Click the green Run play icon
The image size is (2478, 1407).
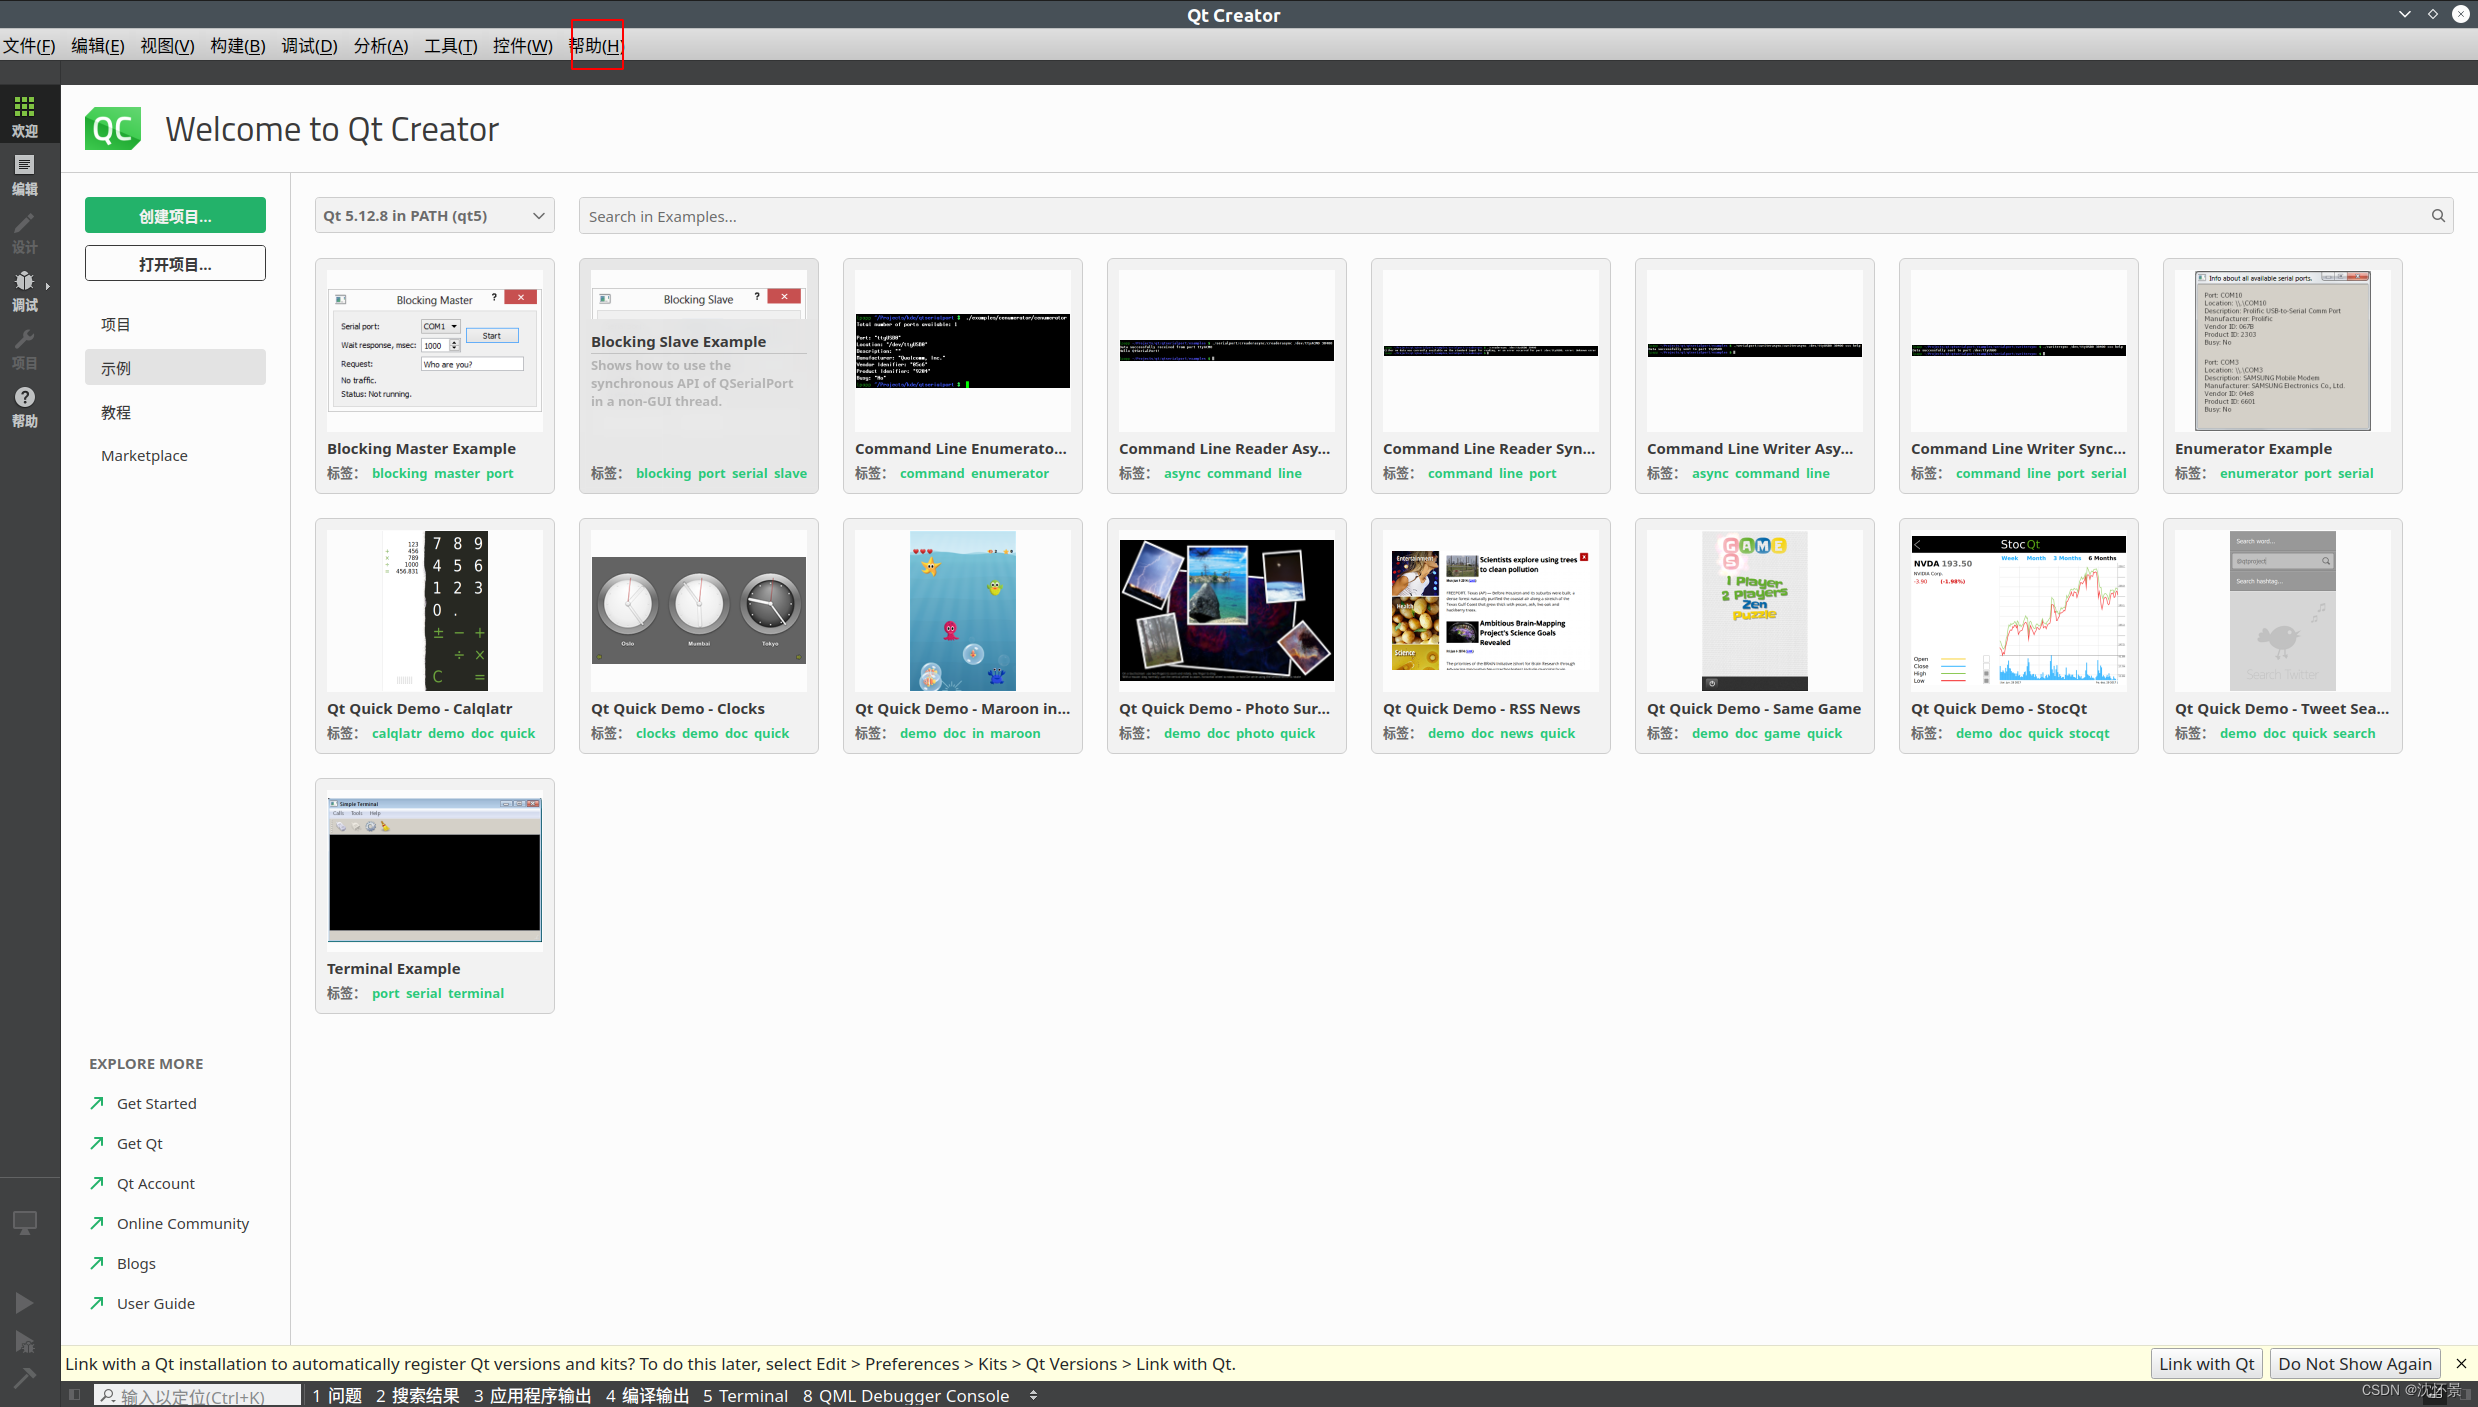(x=24, y=1302)
